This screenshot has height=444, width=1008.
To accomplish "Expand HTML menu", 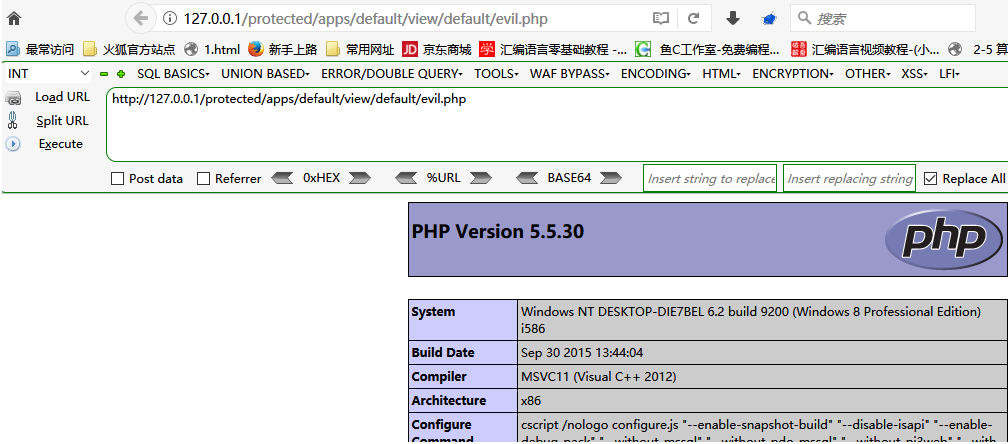I will pyautogui.click(x=721, y=74).
